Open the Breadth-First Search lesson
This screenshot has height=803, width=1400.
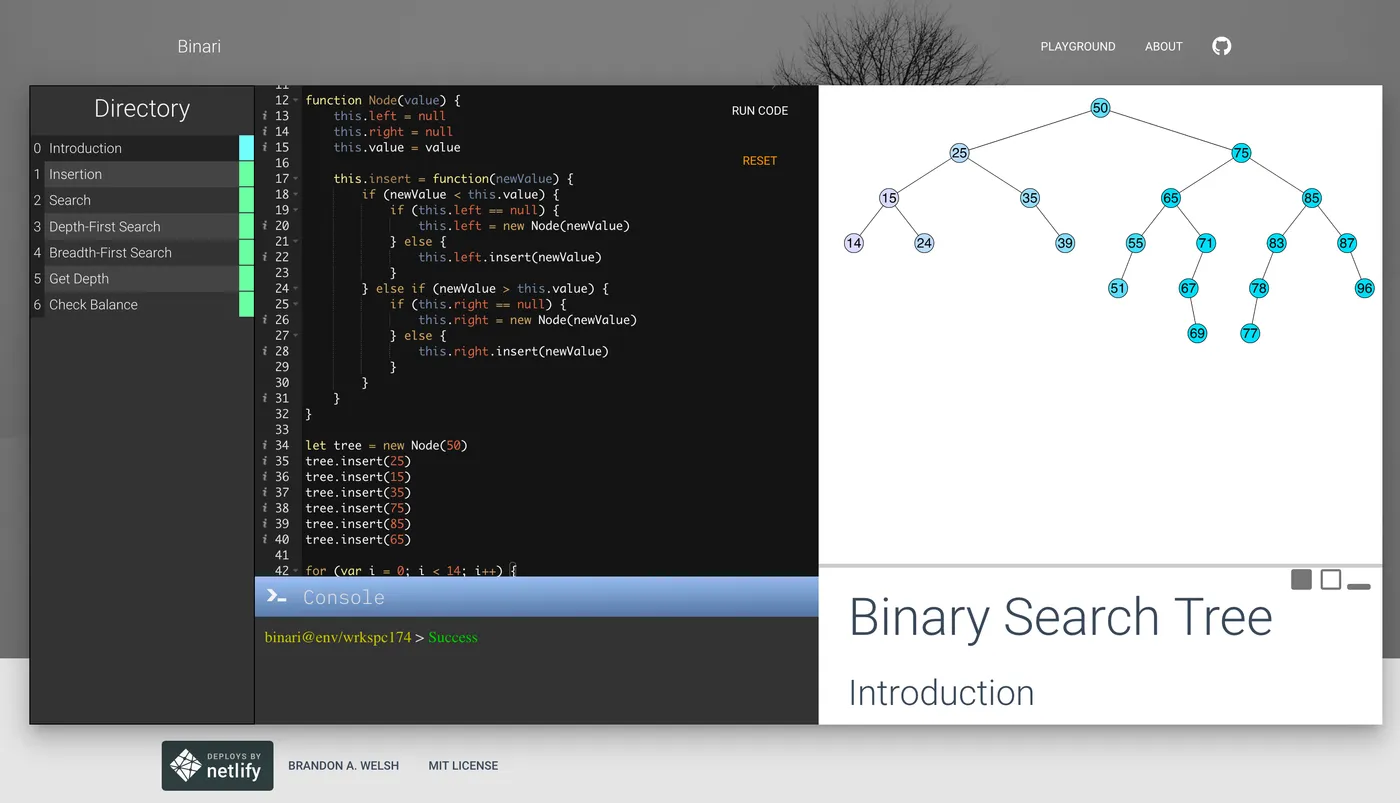(x=142, y=252)
